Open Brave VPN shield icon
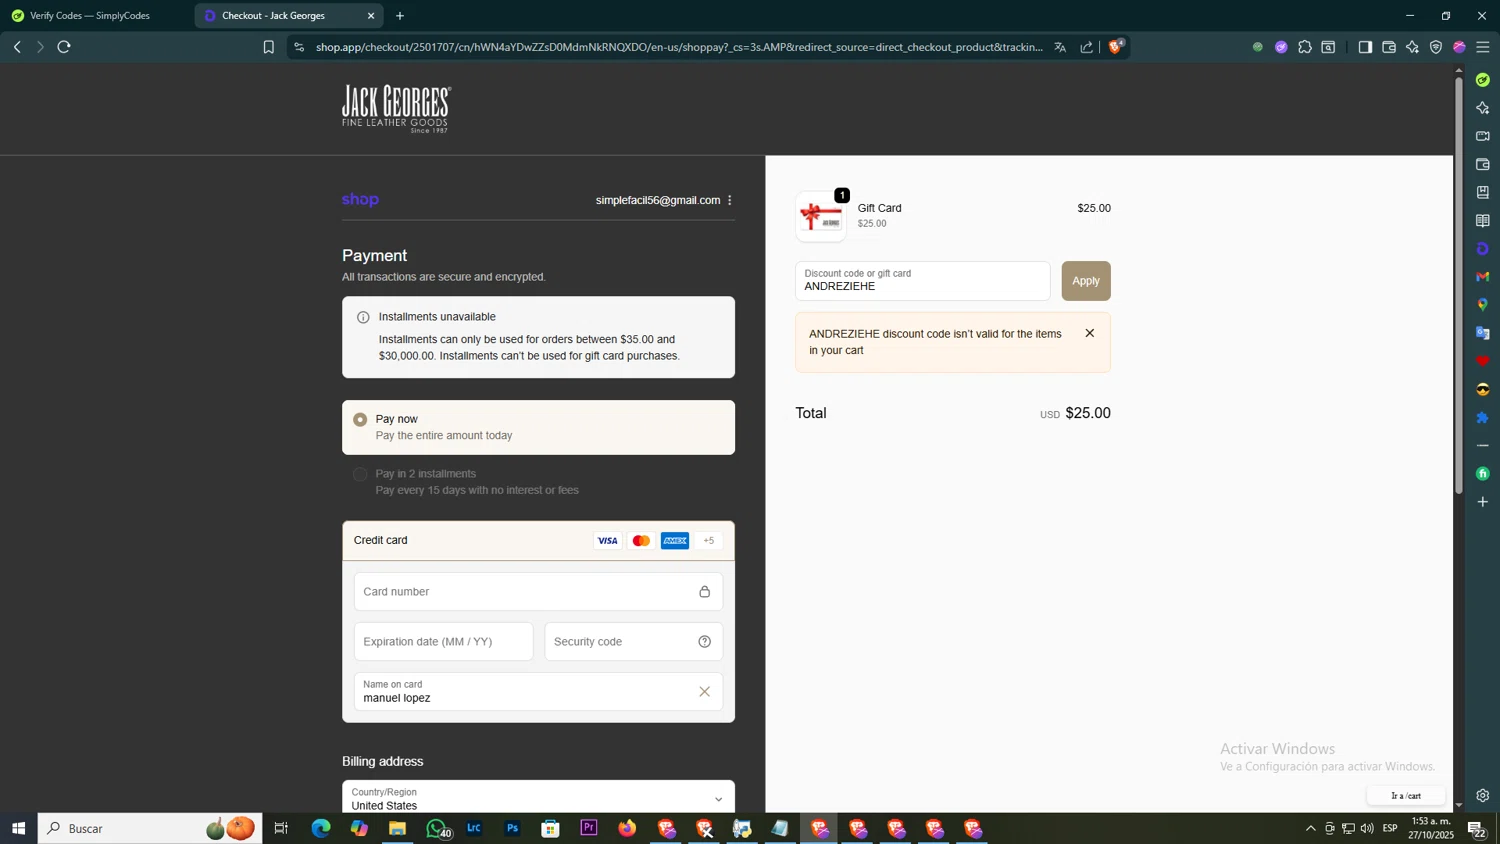Viewport: 1500px width, 844px height. pos(1436,47)
